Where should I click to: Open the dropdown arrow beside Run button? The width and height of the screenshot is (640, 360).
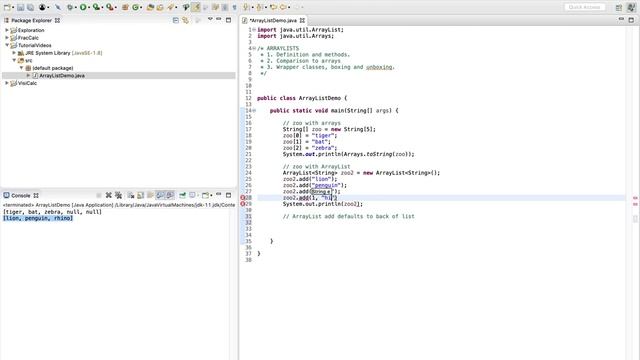click(89, 7)
